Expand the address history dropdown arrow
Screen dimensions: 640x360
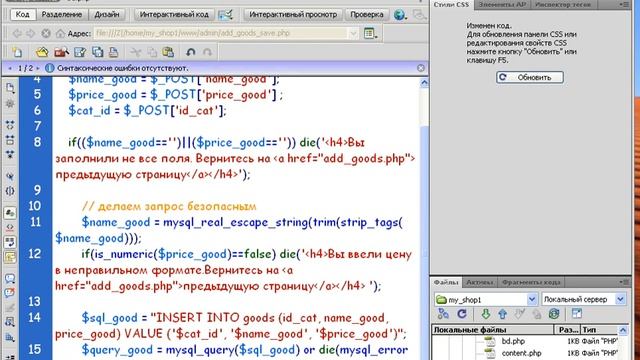click(353, 33)
